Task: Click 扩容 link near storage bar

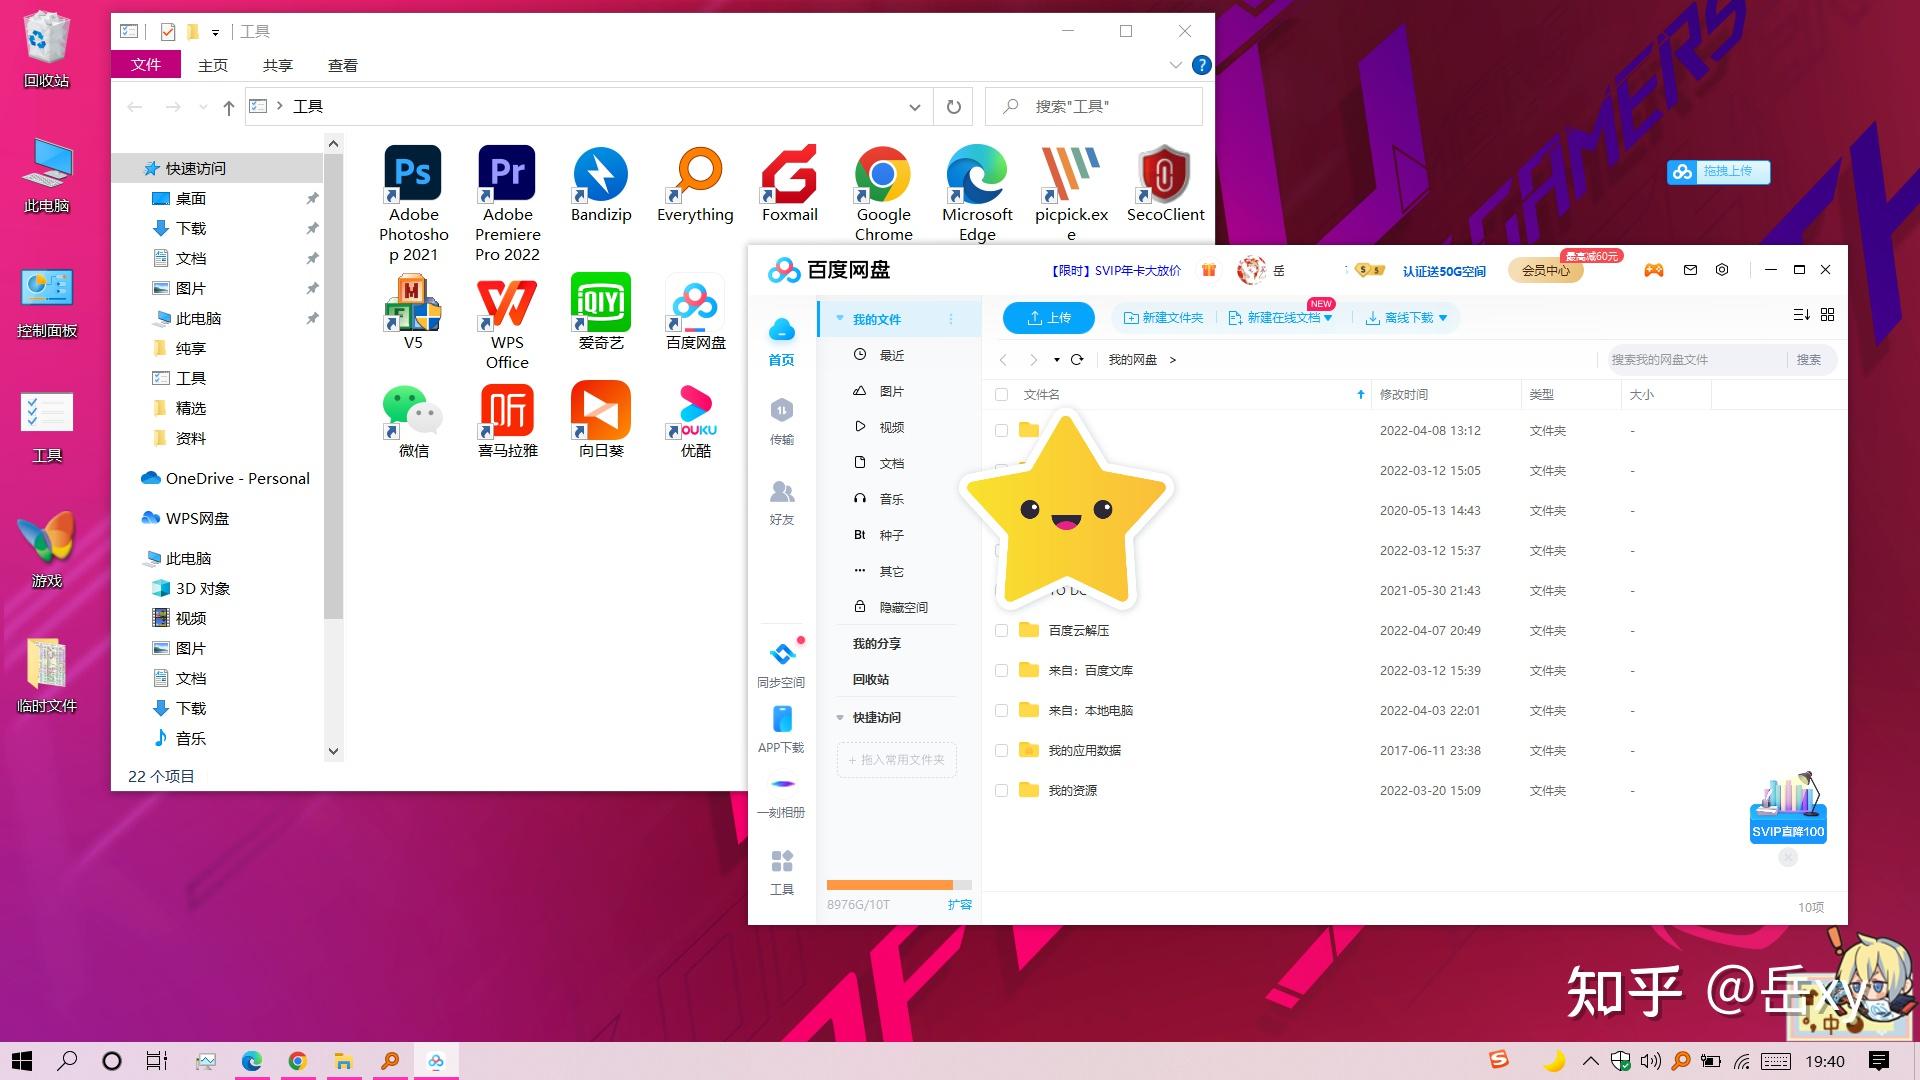Action: (x=959, y=905)
